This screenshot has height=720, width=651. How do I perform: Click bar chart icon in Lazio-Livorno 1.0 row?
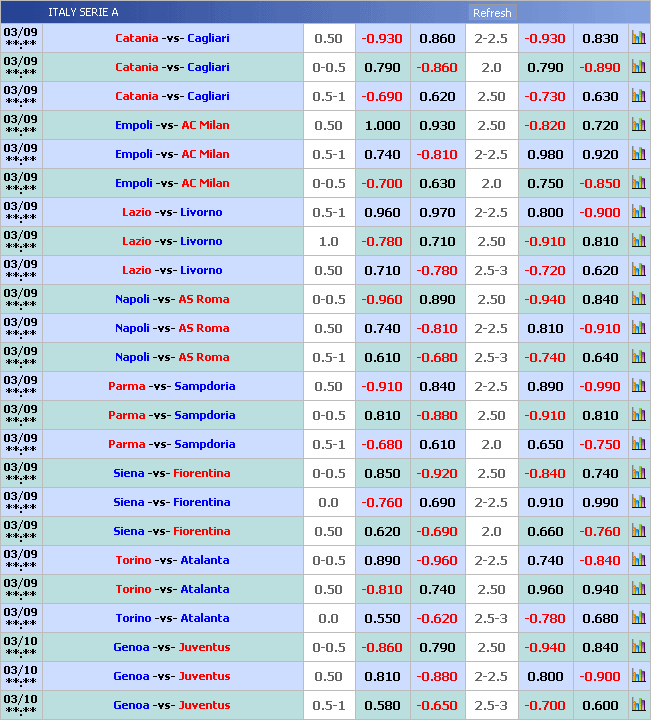[x=639, y=241]
